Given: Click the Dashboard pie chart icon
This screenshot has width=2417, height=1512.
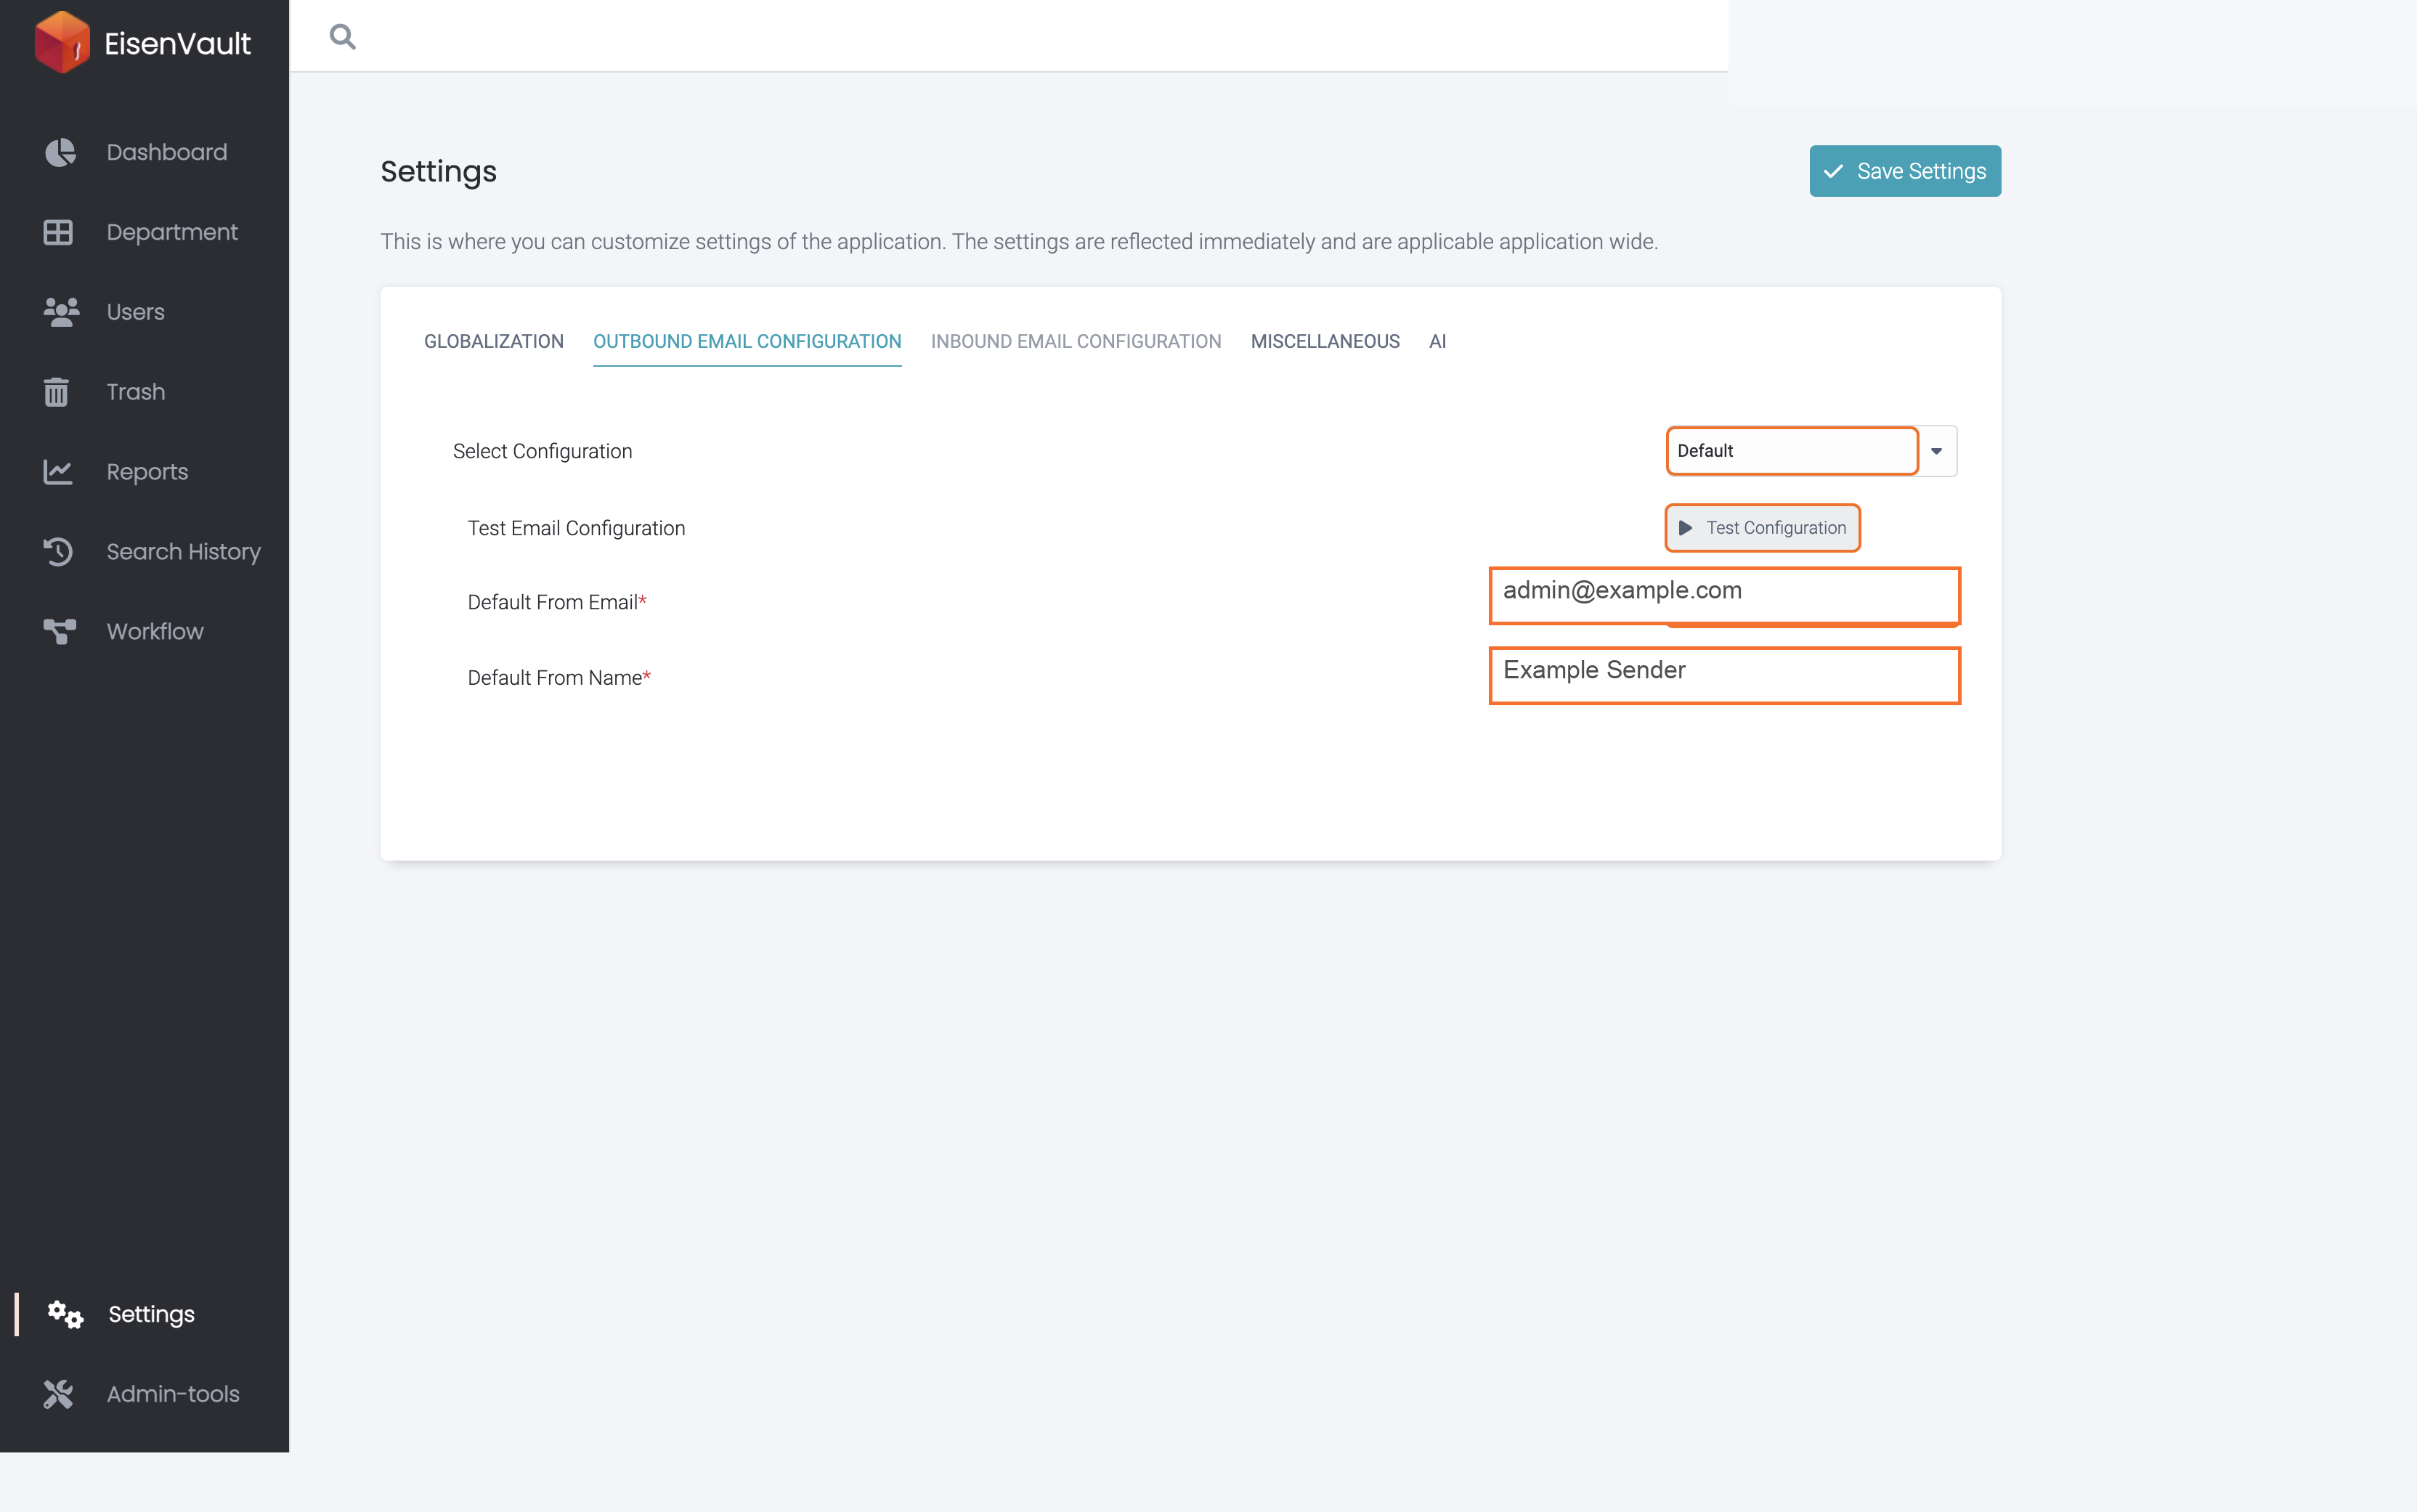Looking at the screenshot, I should [x=60, y=152].
